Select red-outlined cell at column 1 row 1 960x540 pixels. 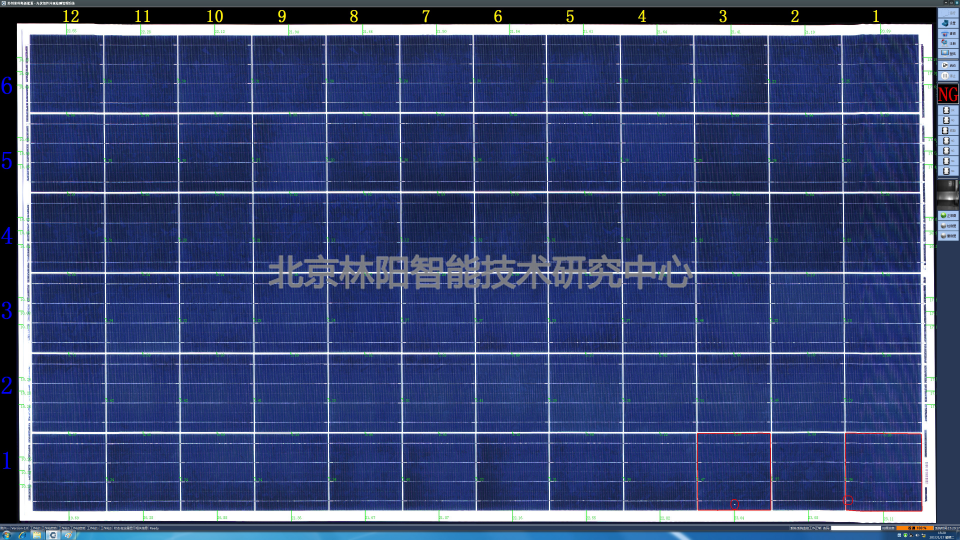[x=883, y=471]
